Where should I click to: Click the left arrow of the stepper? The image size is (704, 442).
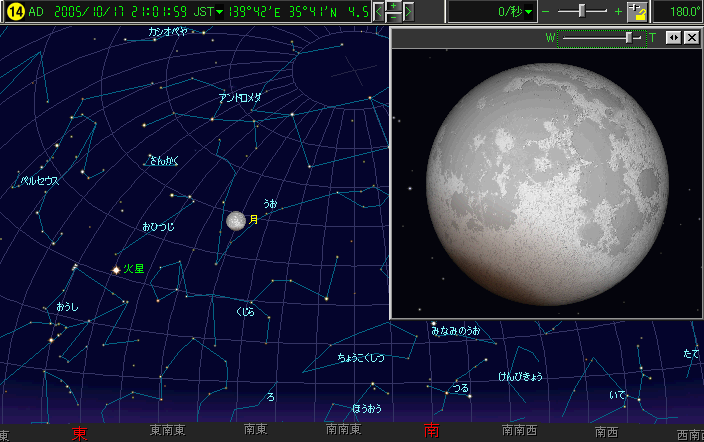click(379, 12)
